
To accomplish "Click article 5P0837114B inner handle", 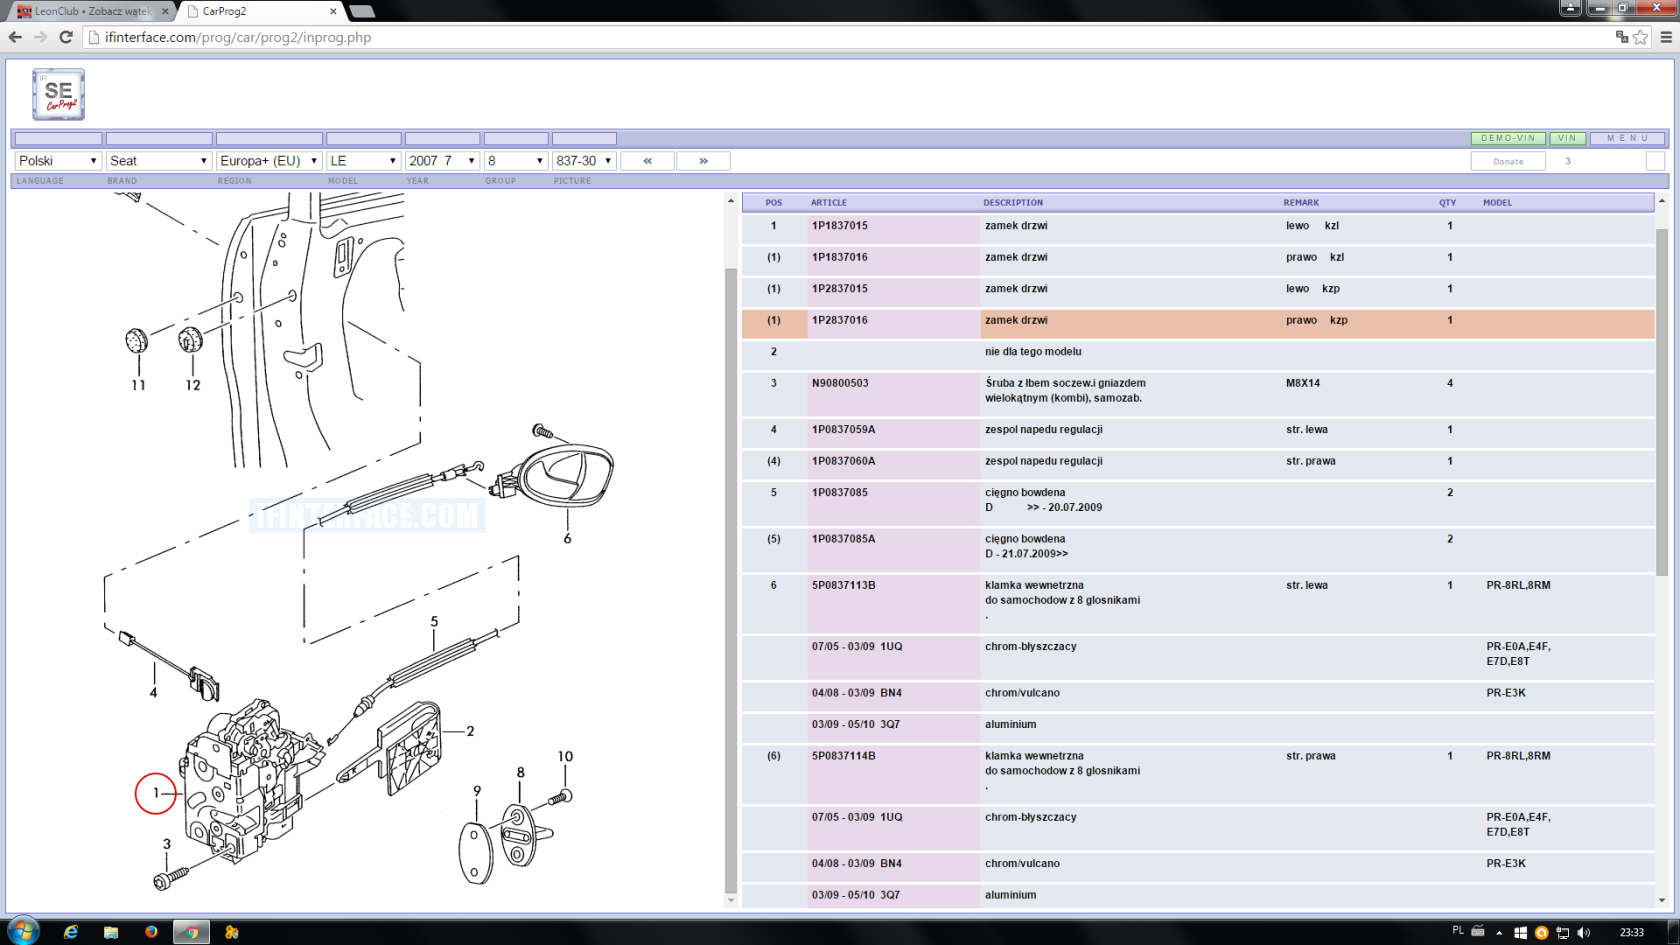I will 843,756.
